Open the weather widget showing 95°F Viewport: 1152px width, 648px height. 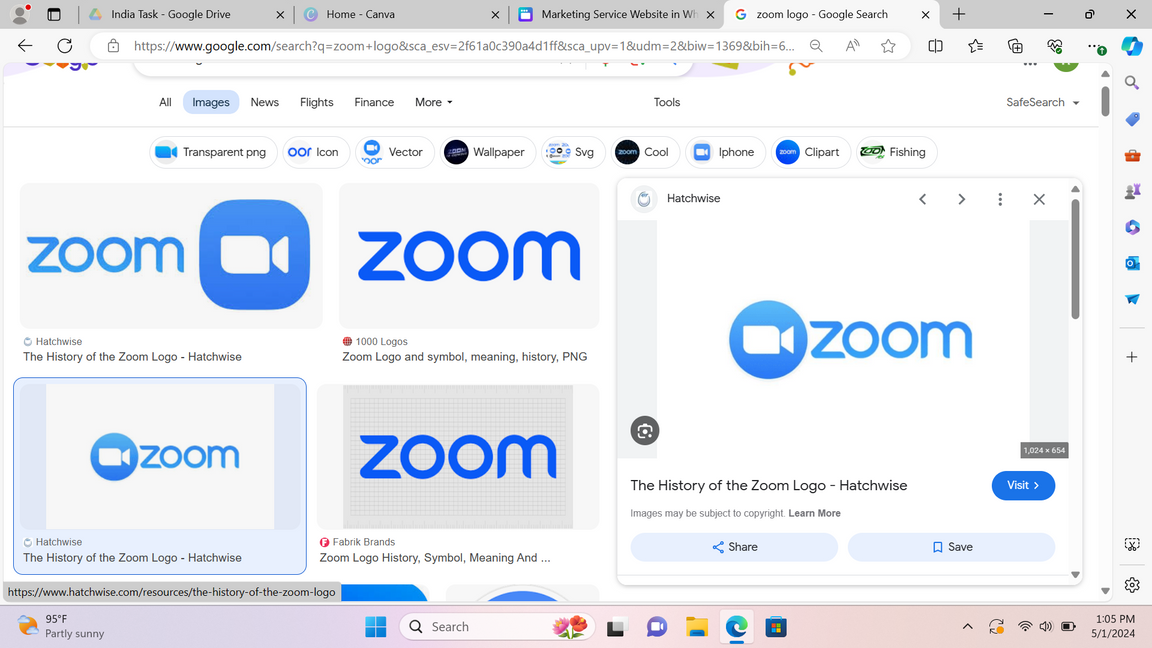(61, 626)
